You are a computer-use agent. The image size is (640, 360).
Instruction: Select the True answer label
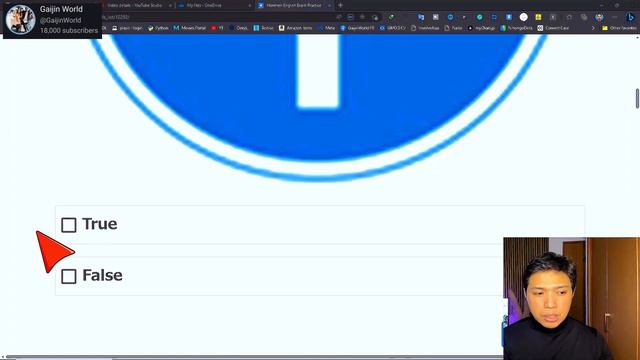tap(100, 224)
